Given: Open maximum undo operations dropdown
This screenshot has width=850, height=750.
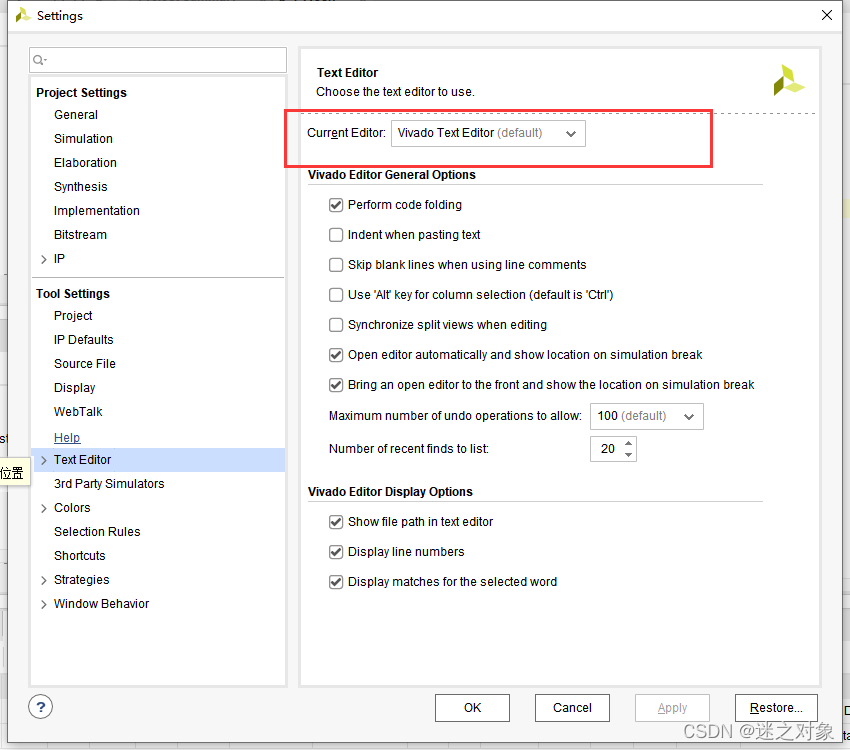Looking at the screenshot, I should point(647,416).
